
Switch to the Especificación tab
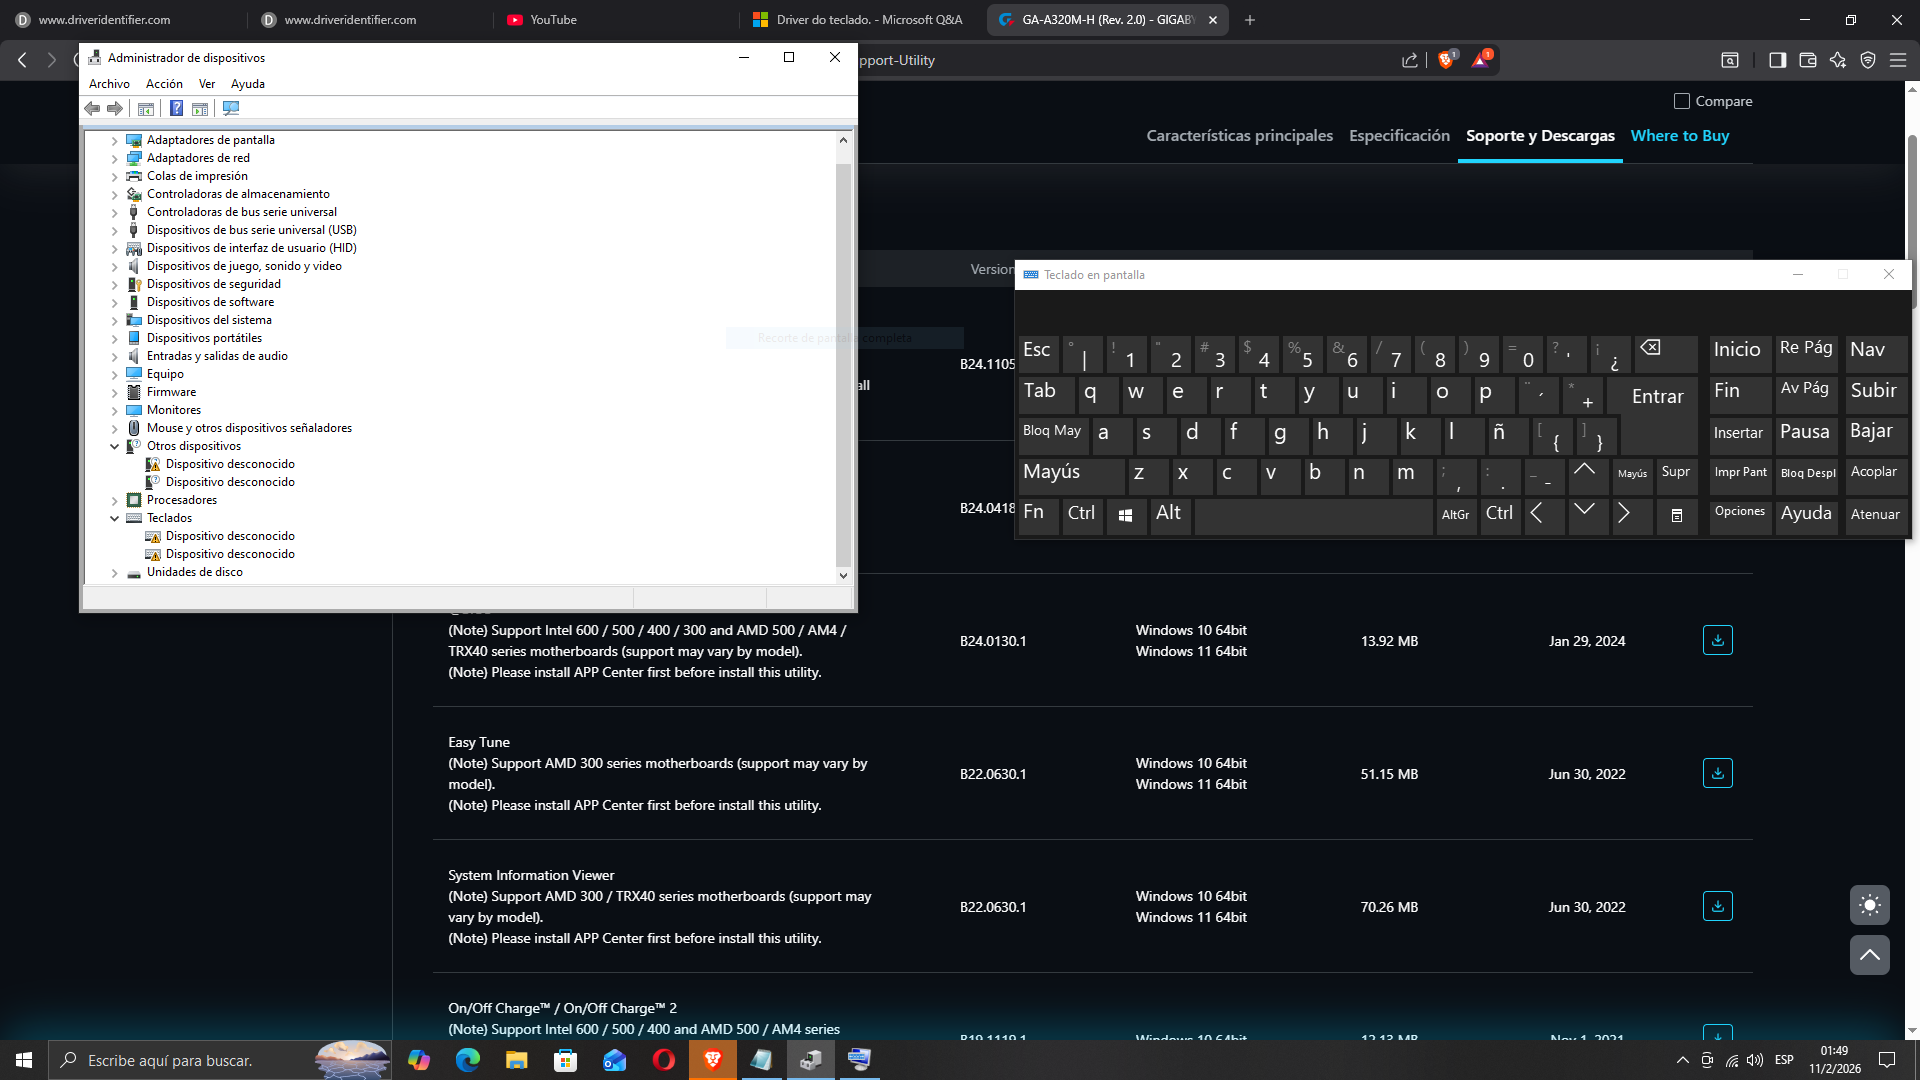1399,136
